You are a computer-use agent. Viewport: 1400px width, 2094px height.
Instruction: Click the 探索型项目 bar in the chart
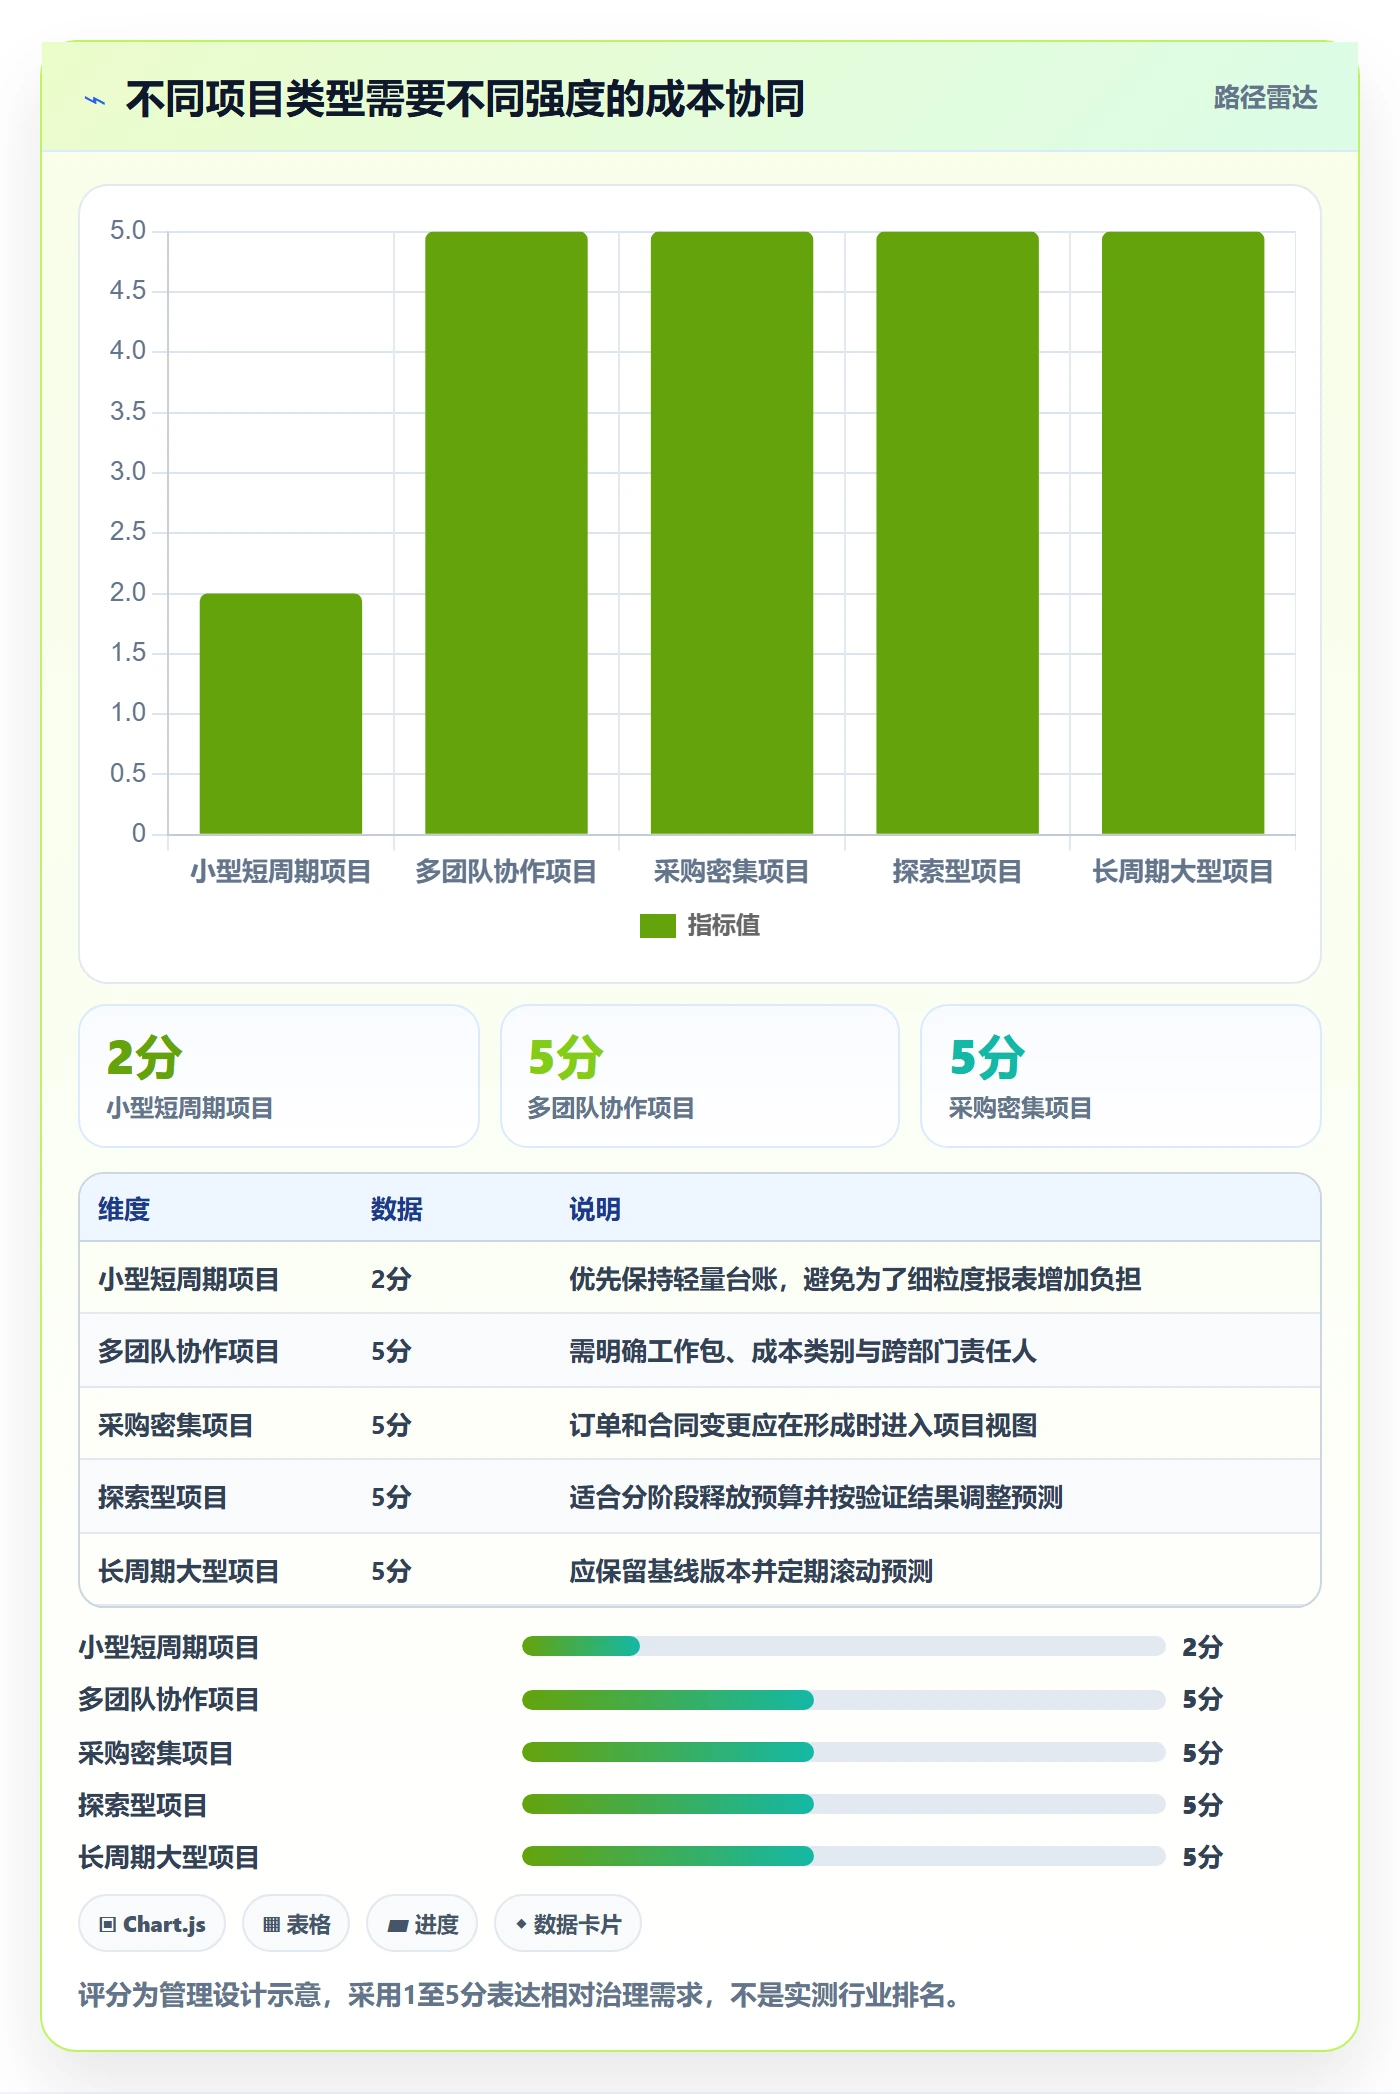pos(957,533)
